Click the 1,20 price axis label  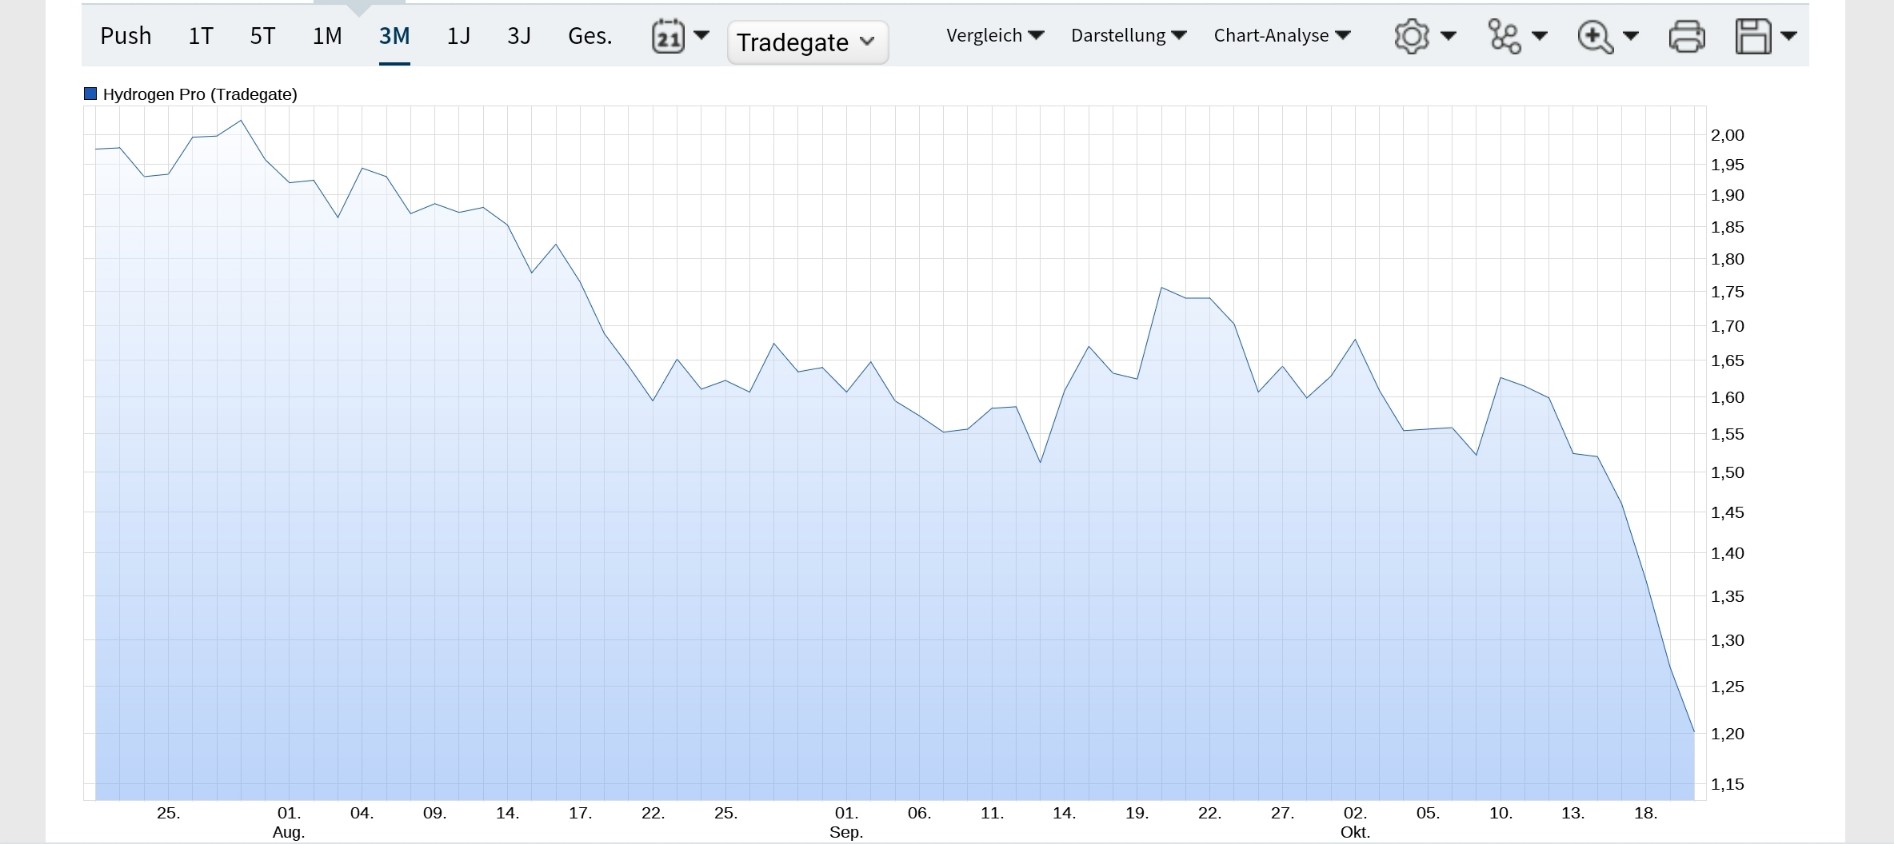click(x=1727, y=733)
